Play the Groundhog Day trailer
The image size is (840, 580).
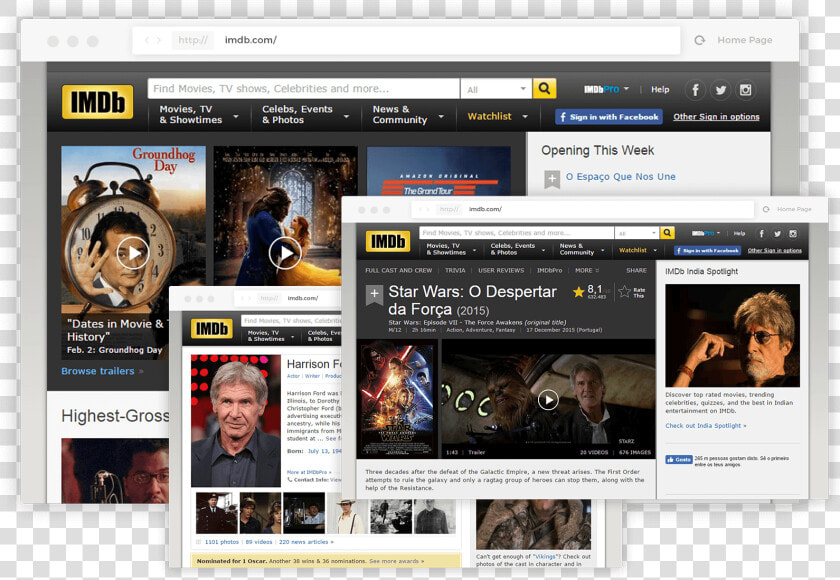click(133, 253)
